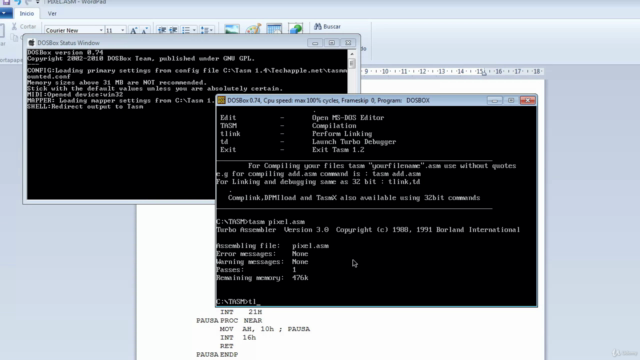Click 'Open MS-DOS Editor' text in DOSBox
Screen dimensions: 640x360
[348, 118]
